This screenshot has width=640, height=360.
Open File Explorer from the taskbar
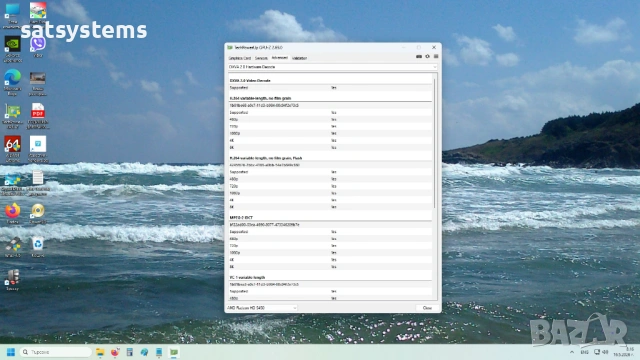100,352
